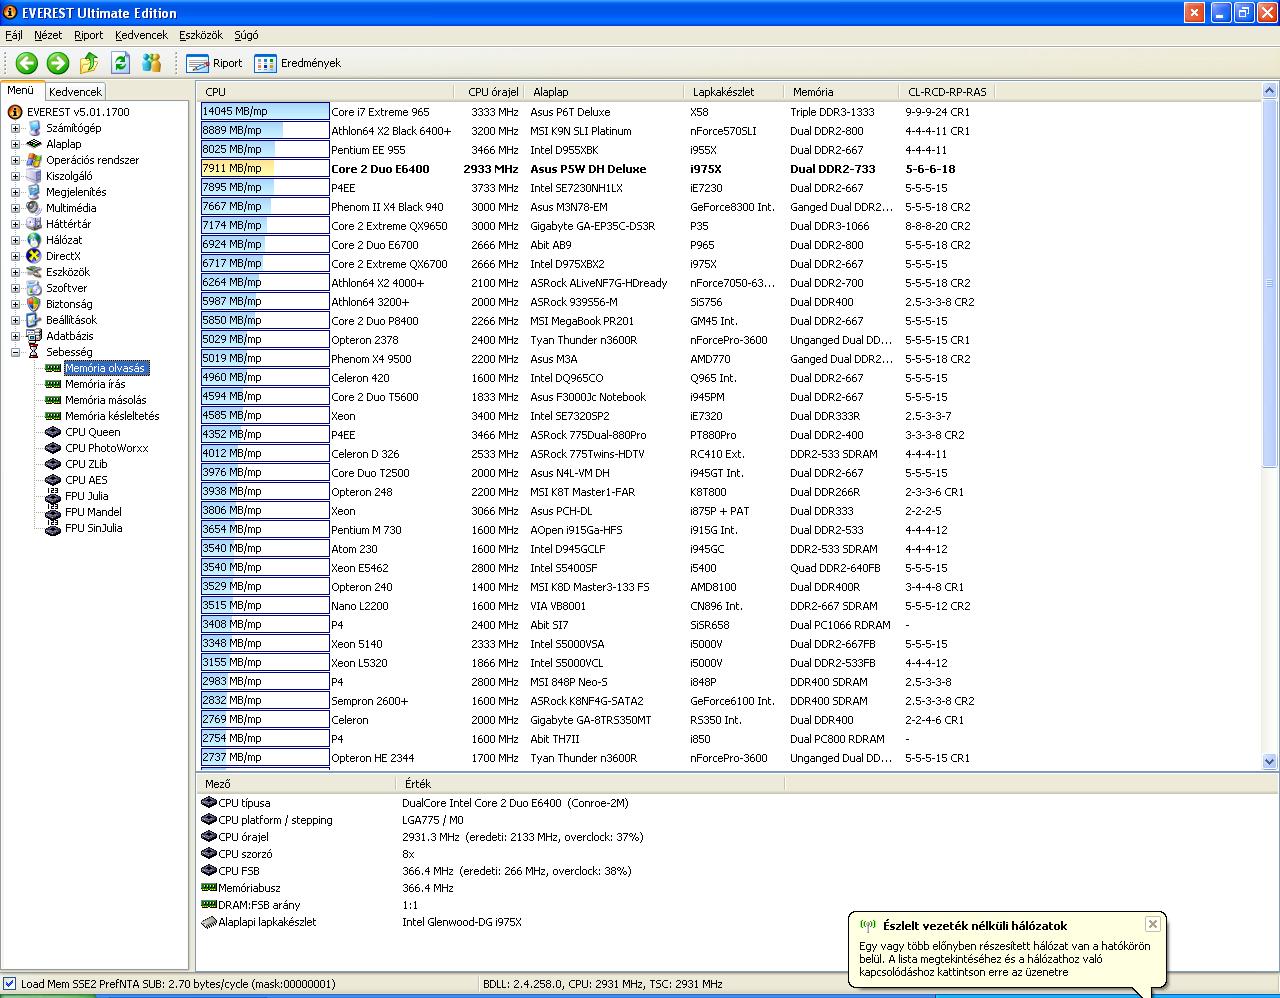Open the Riport menu
1280x998 pixels.
click(x=89, y=35)
